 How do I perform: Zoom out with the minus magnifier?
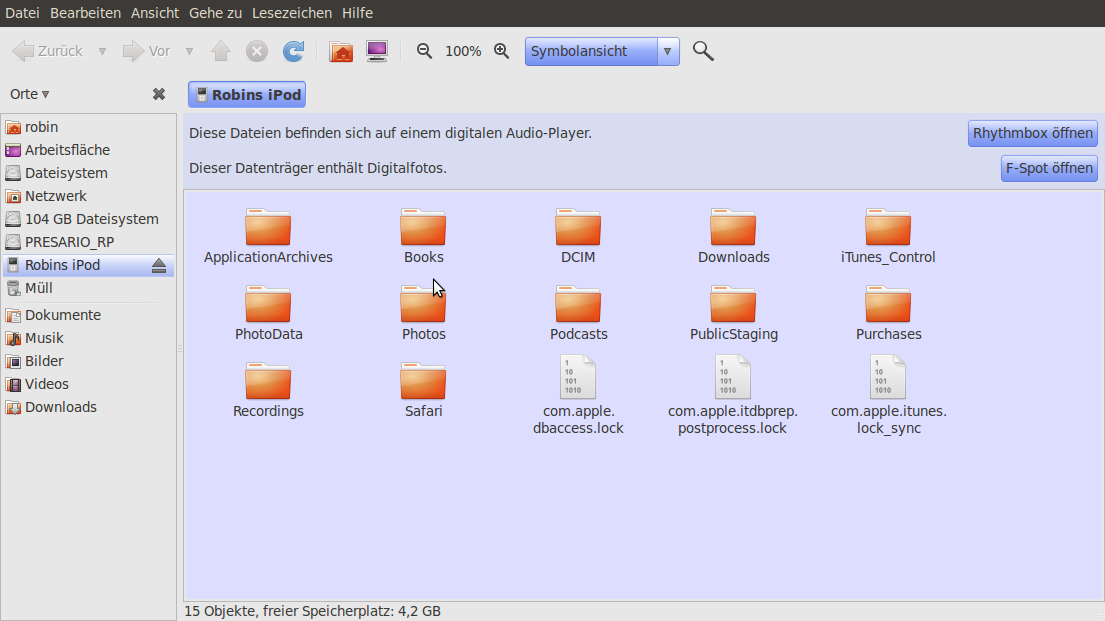click(x=424, y=51)
